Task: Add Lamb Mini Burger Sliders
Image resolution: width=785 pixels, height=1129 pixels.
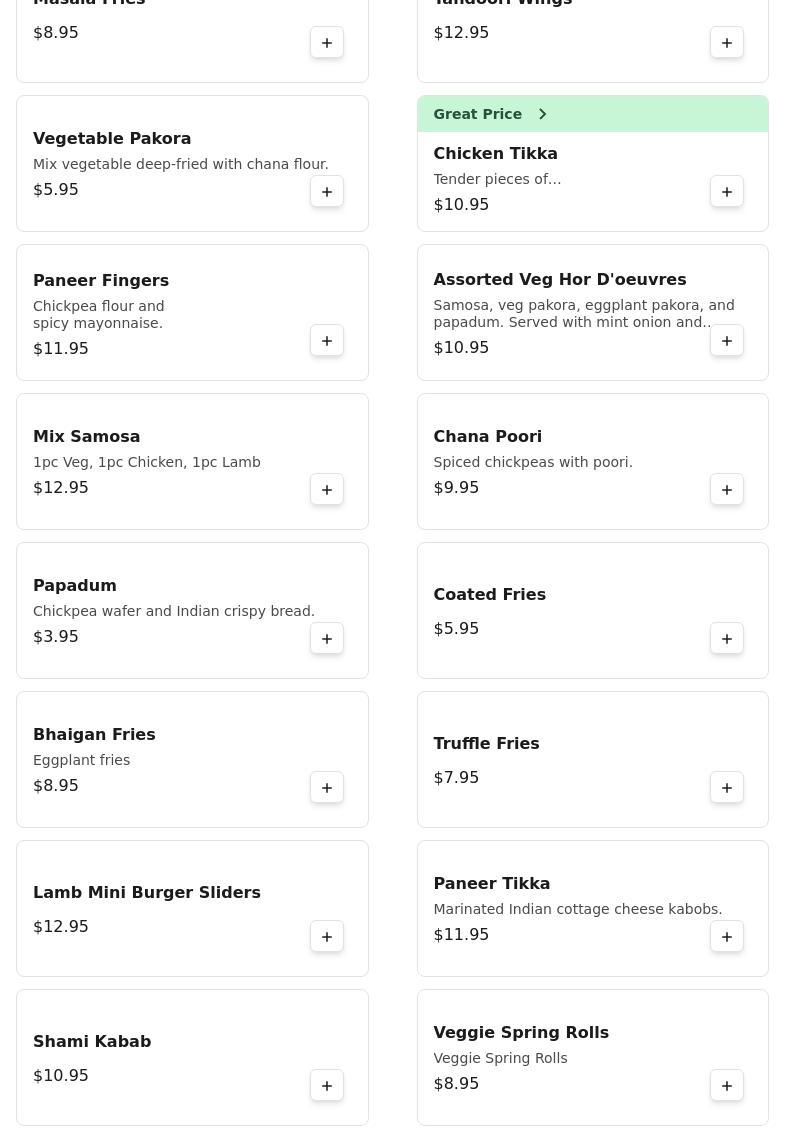Action: 327,937
